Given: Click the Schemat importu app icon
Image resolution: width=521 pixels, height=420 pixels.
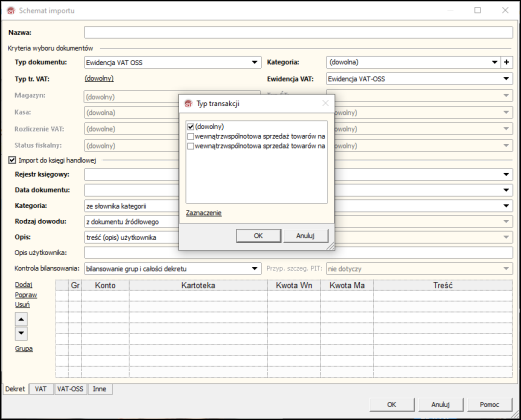Looking at the screenshot, I should [11, 11].
